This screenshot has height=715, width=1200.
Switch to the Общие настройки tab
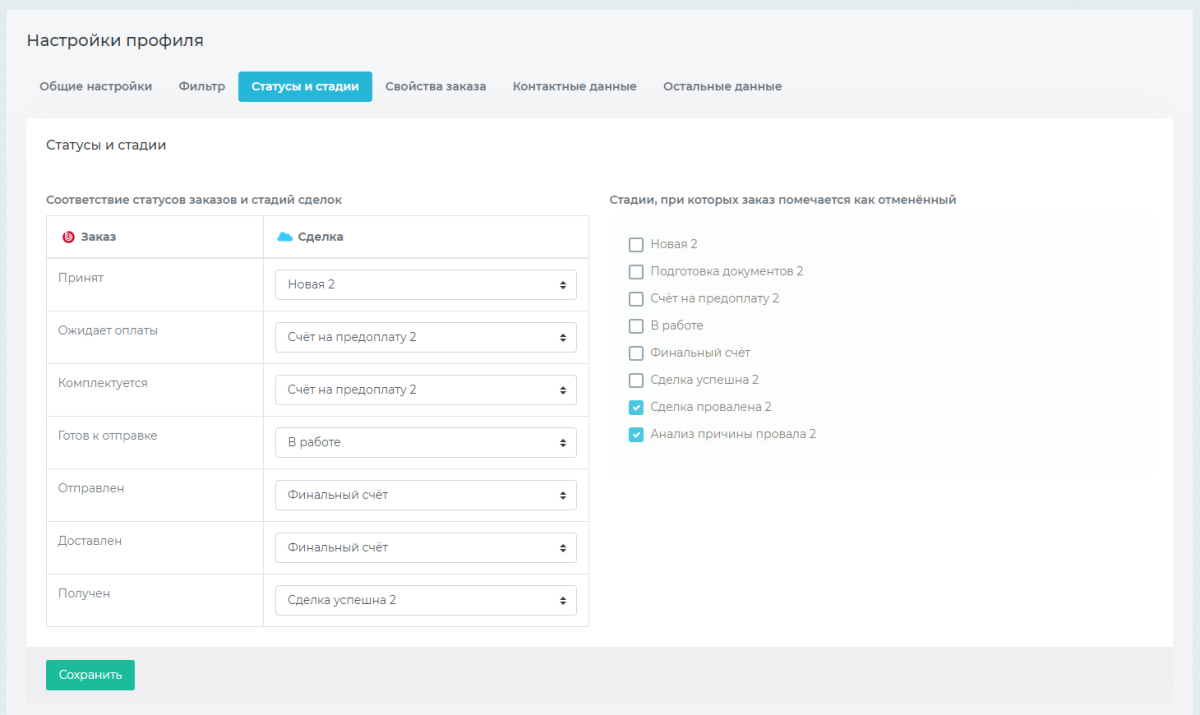(96, 87)
